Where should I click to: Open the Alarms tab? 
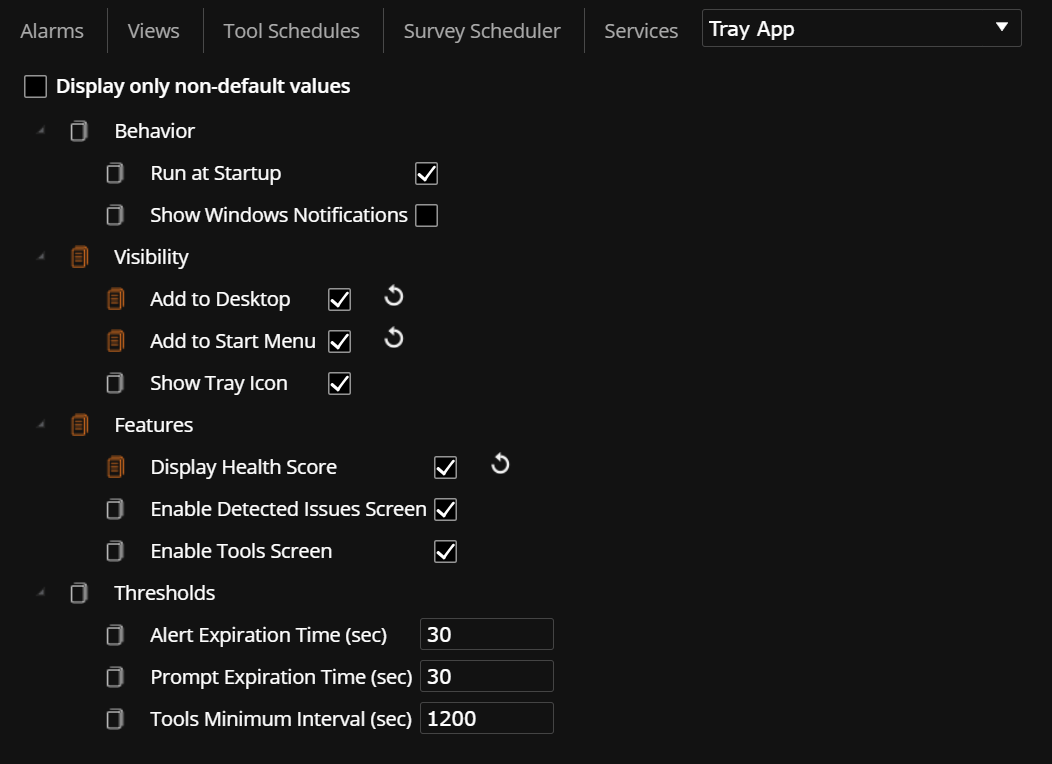(52, 30)
